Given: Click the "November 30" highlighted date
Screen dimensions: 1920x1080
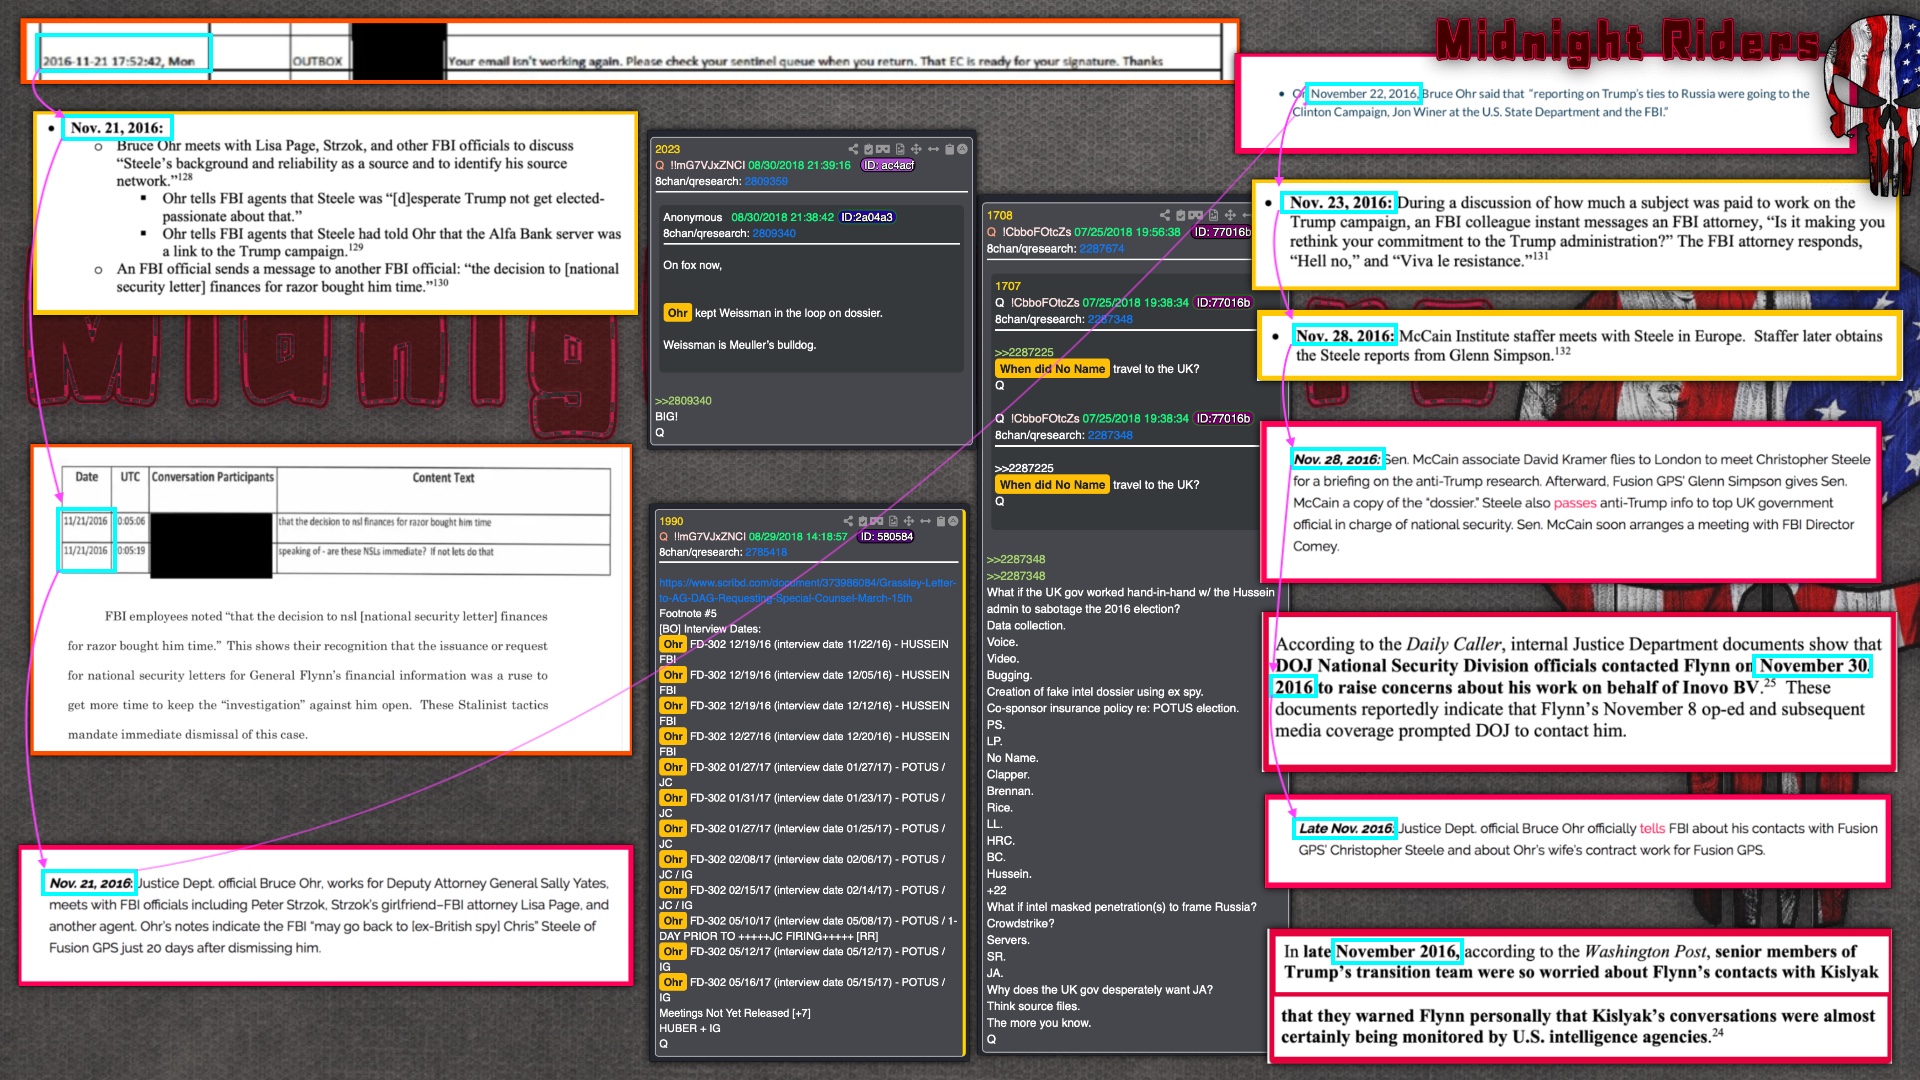Looking at the screenshot, I should [1814, 666].
